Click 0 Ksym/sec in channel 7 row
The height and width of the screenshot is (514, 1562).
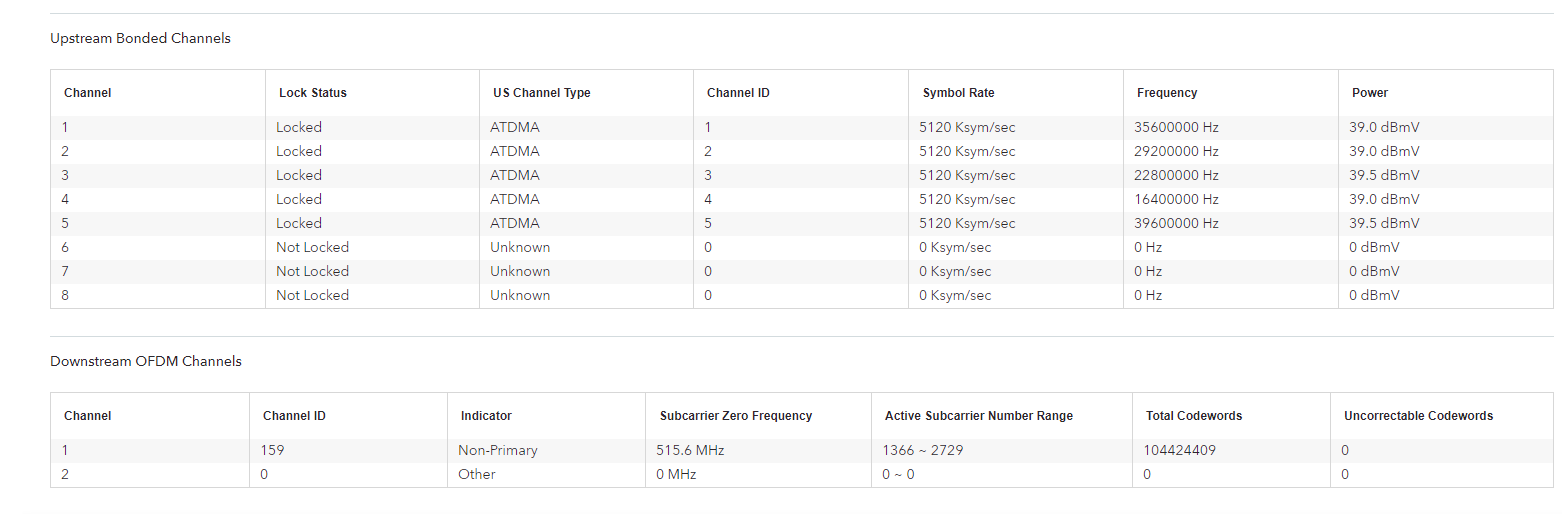coord(955,271)
